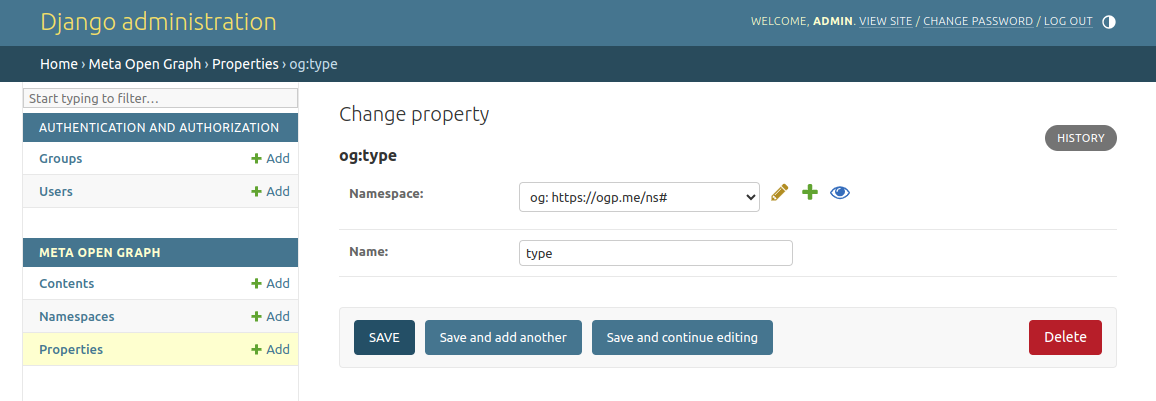Focus the sidebar filter box
This screenshot has height=401, width=1156.
[161, 98]
